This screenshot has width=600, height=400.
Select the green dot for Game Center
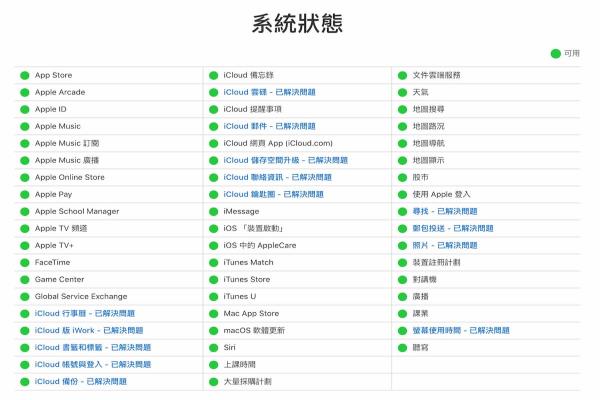tap(25, 280)
